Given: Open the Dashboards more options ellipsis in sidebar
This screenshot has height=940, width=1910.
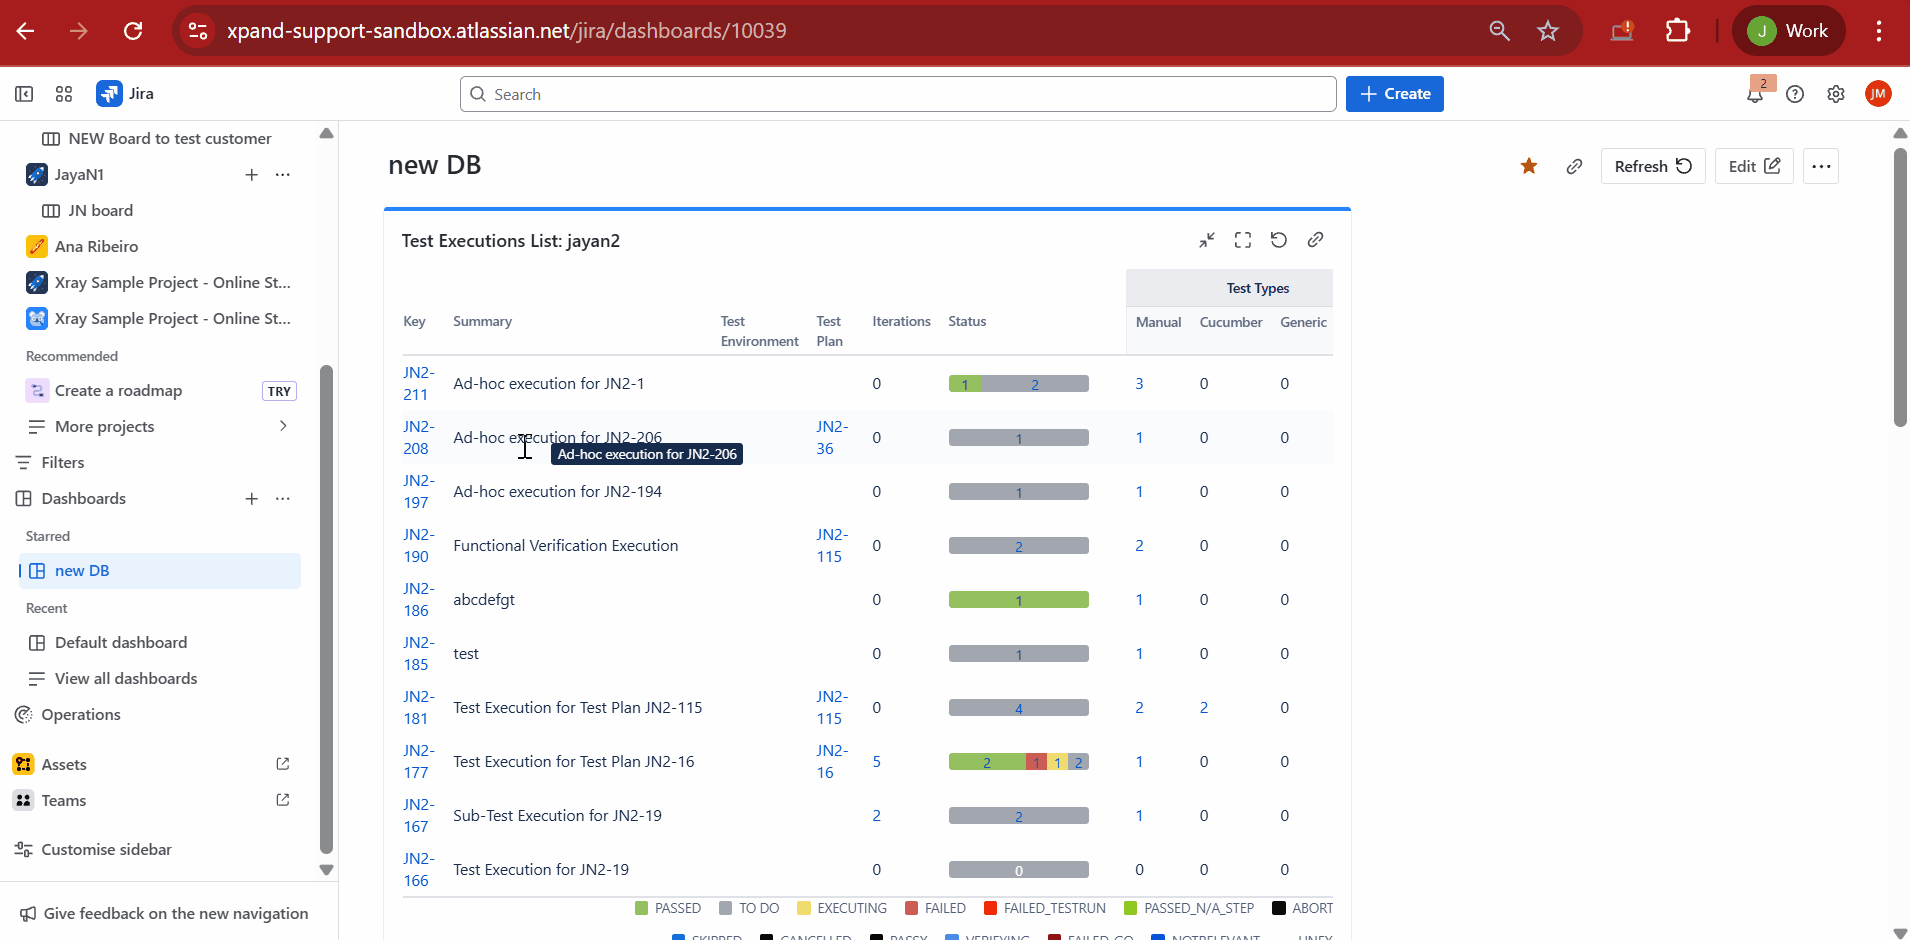Looking at the screenshot, I should 283,498.
